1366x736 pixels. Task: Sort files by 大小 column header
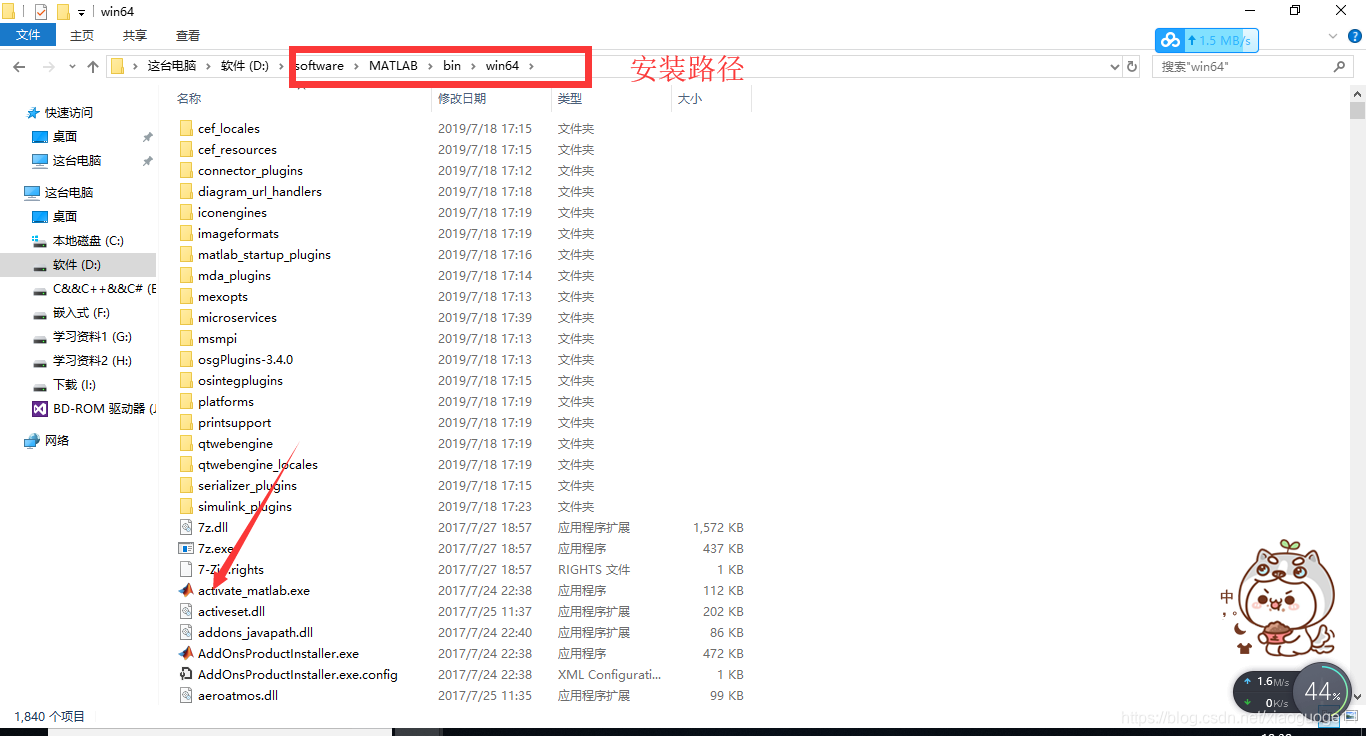pyautogui.click(x=690, y=99)
